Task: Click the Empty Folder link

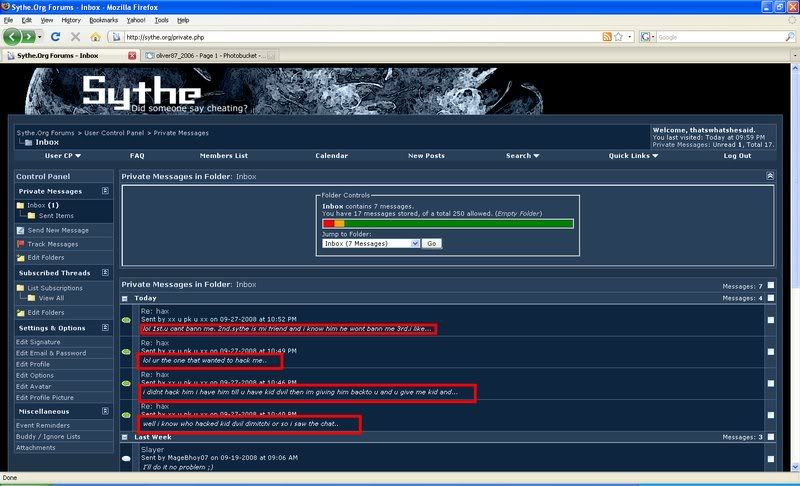Action: tap(518, 214)
